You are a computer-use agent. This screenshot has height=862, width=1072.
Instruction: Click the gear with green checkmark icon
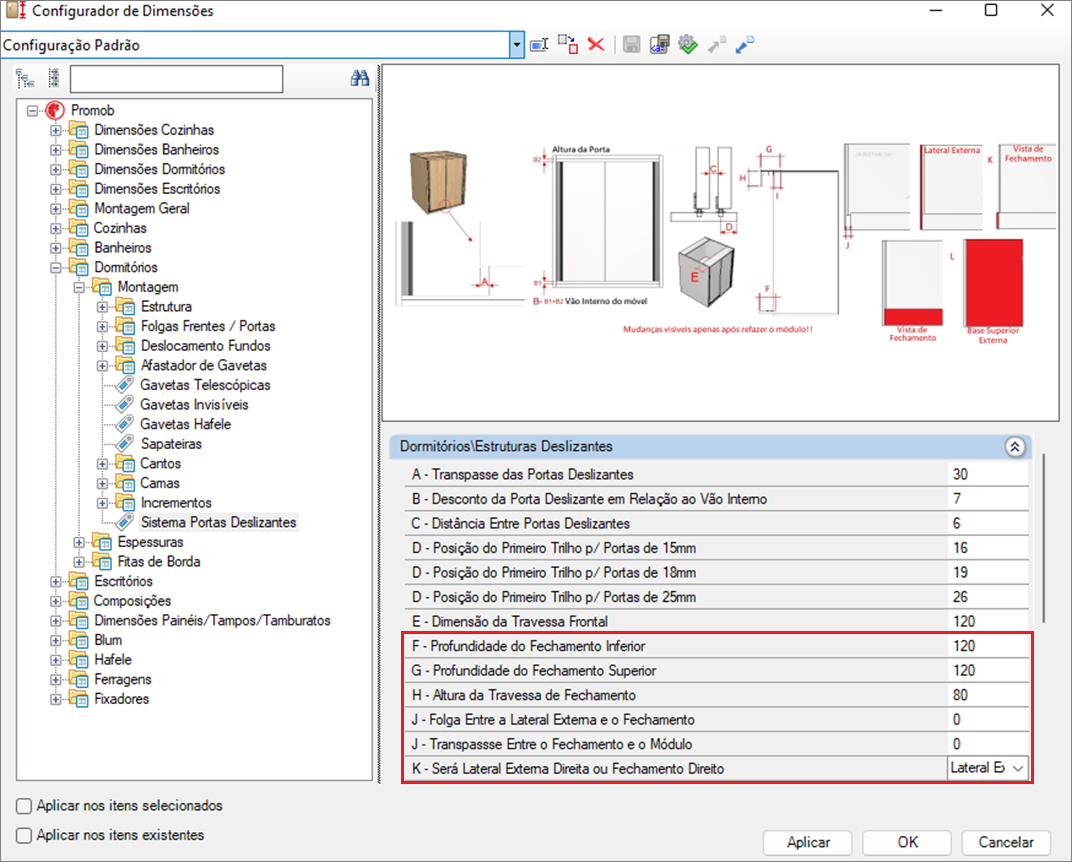(687, 45)
